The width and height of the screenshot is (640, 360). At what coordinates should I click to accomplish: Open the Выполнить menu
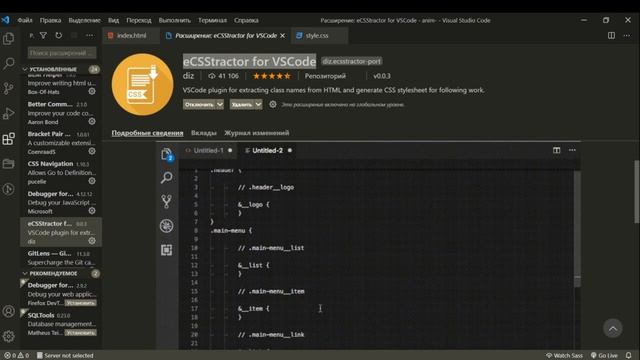(175, 20)
